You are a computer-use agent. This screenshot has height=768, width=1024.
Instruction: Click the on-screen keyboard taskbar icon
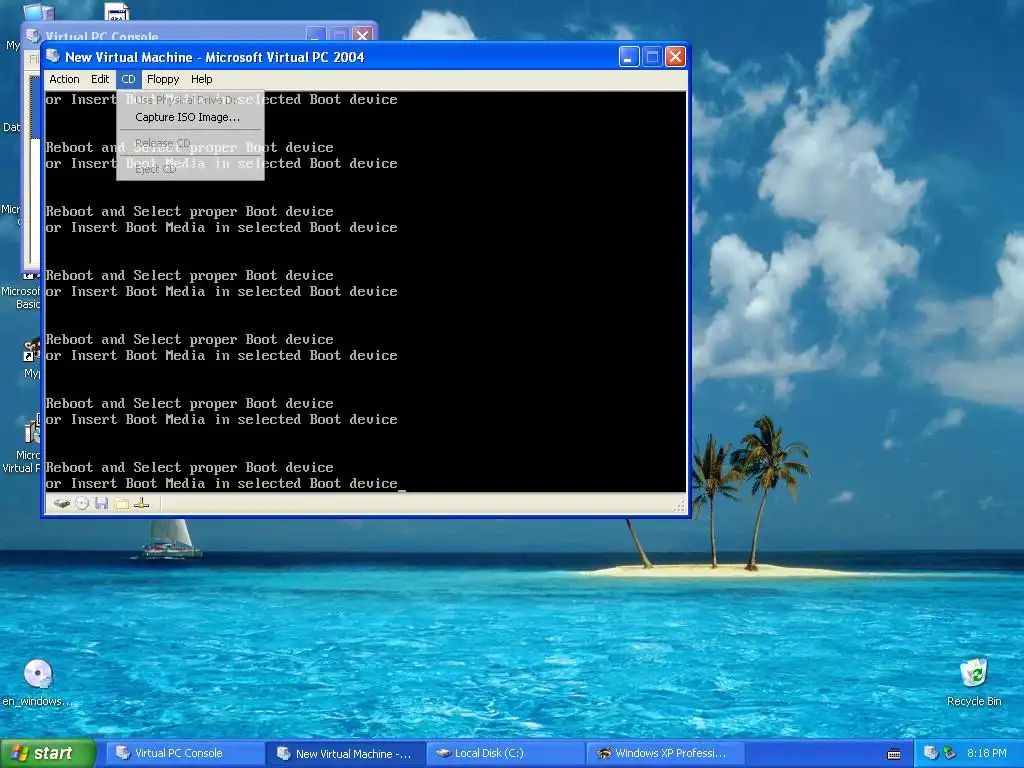click(x=894, y=754)
